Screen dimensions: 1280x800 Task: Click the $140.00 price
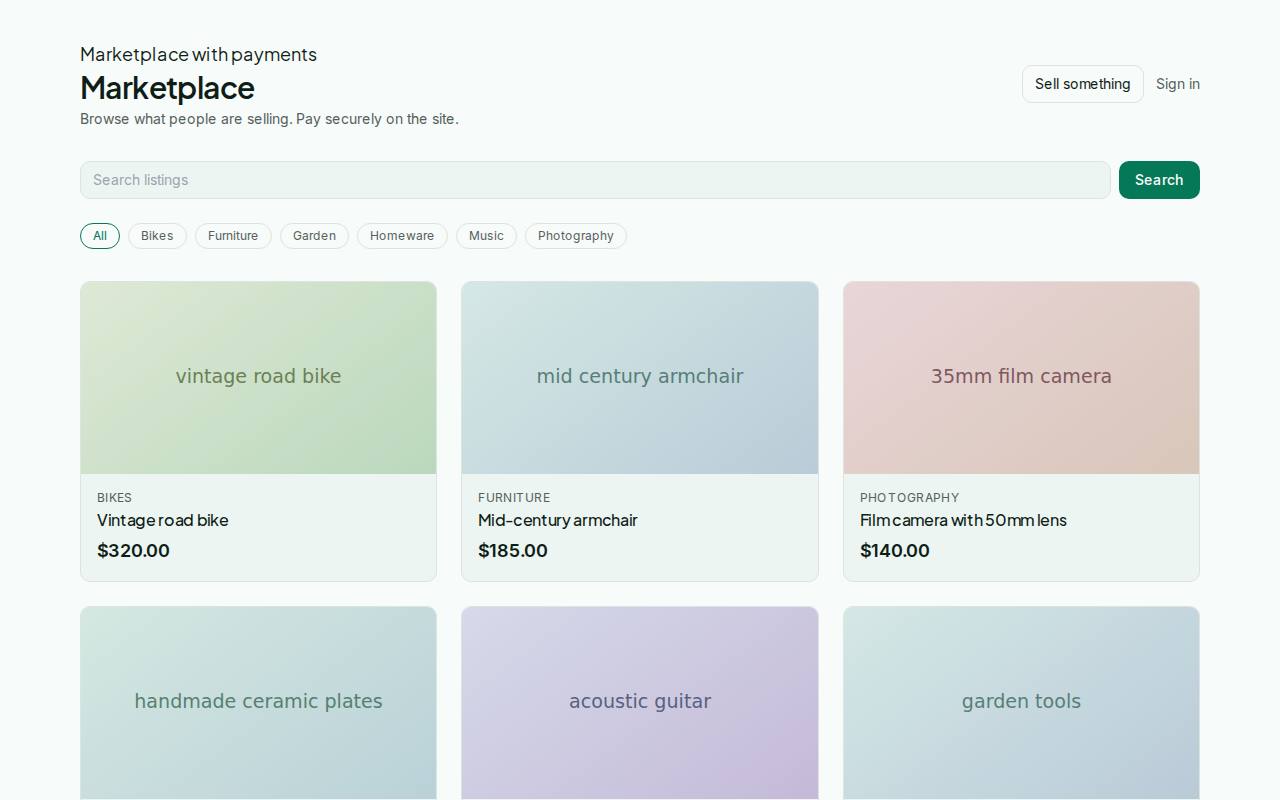895,550
